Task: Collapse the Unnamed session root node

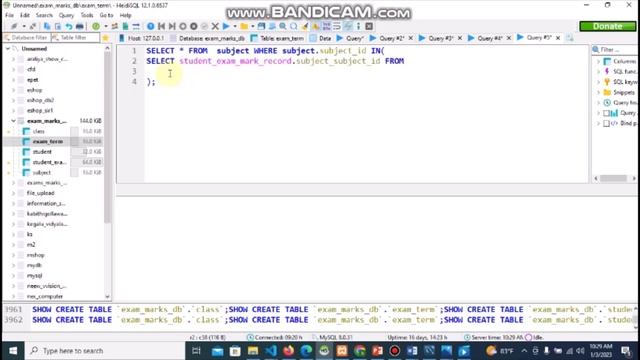Action: 7,49
